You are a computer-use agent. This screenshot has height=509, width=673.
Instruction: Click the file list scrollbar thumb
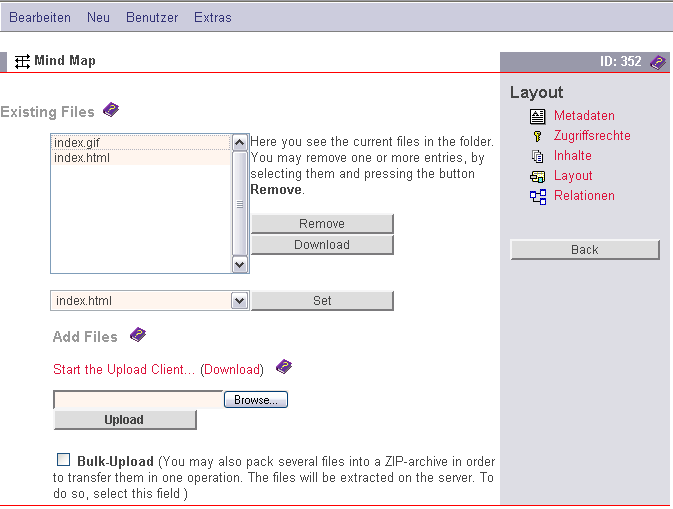point(239,204)
